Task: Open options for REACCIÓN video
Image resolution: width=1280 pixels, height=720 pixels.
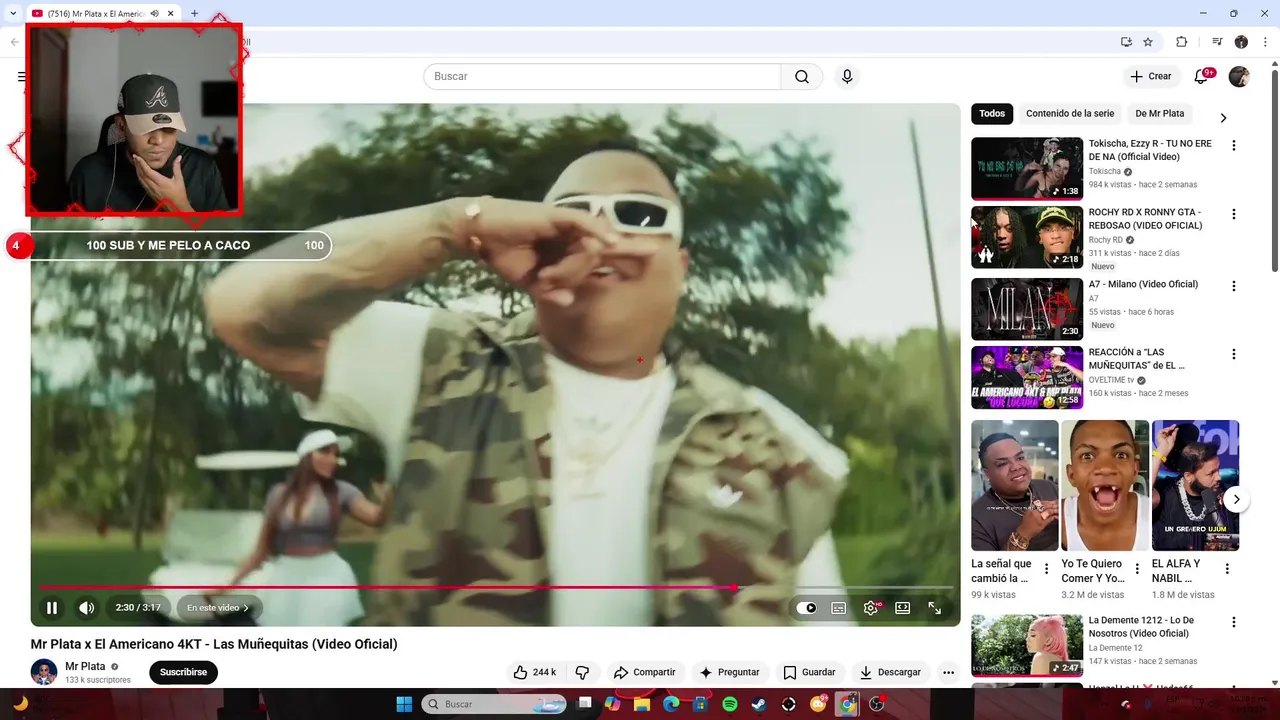Action: point(1233,354)
